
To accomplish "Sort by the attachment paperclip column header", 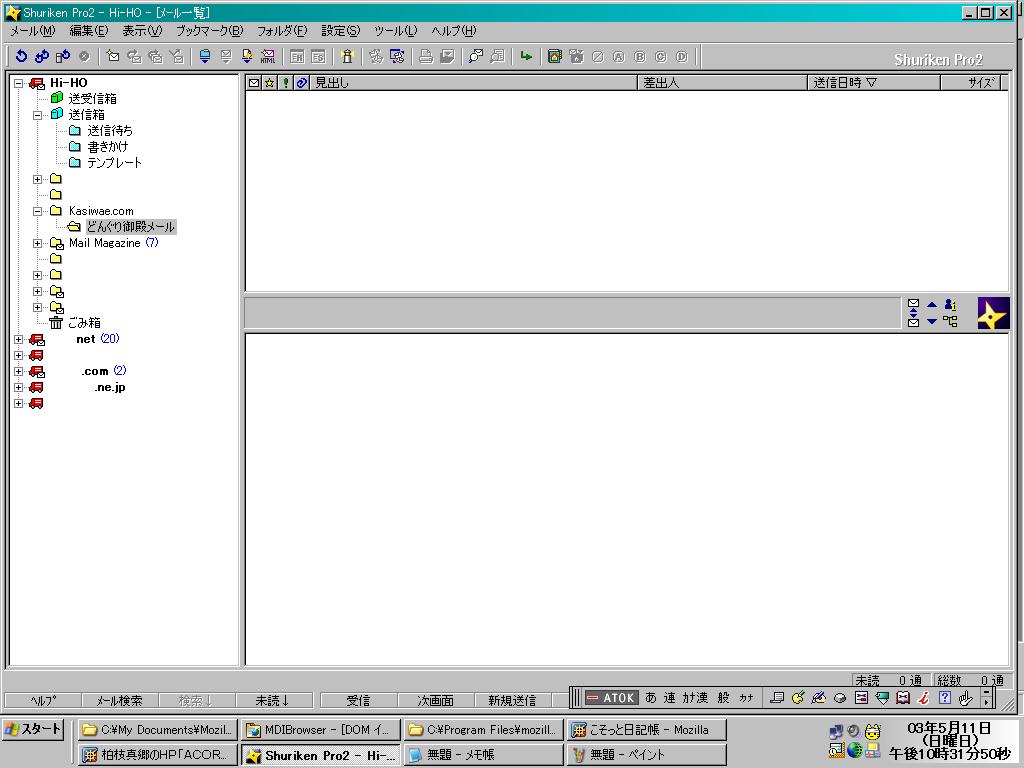I will pyautogui.click(x=302, y=83).
